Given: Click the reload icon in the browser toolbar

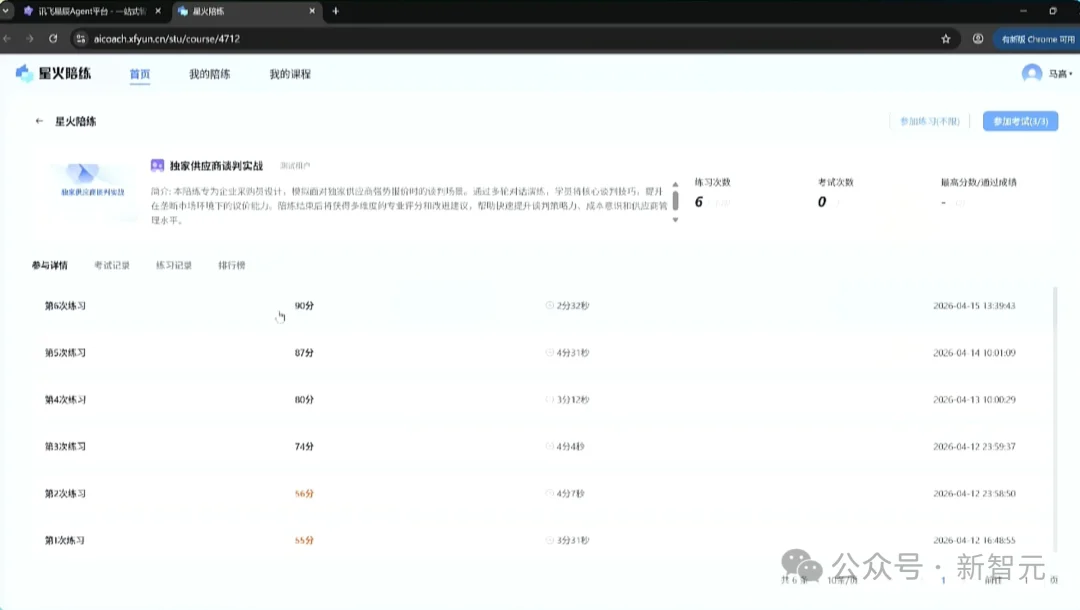Looking at the screenshot, I should 52,37.
